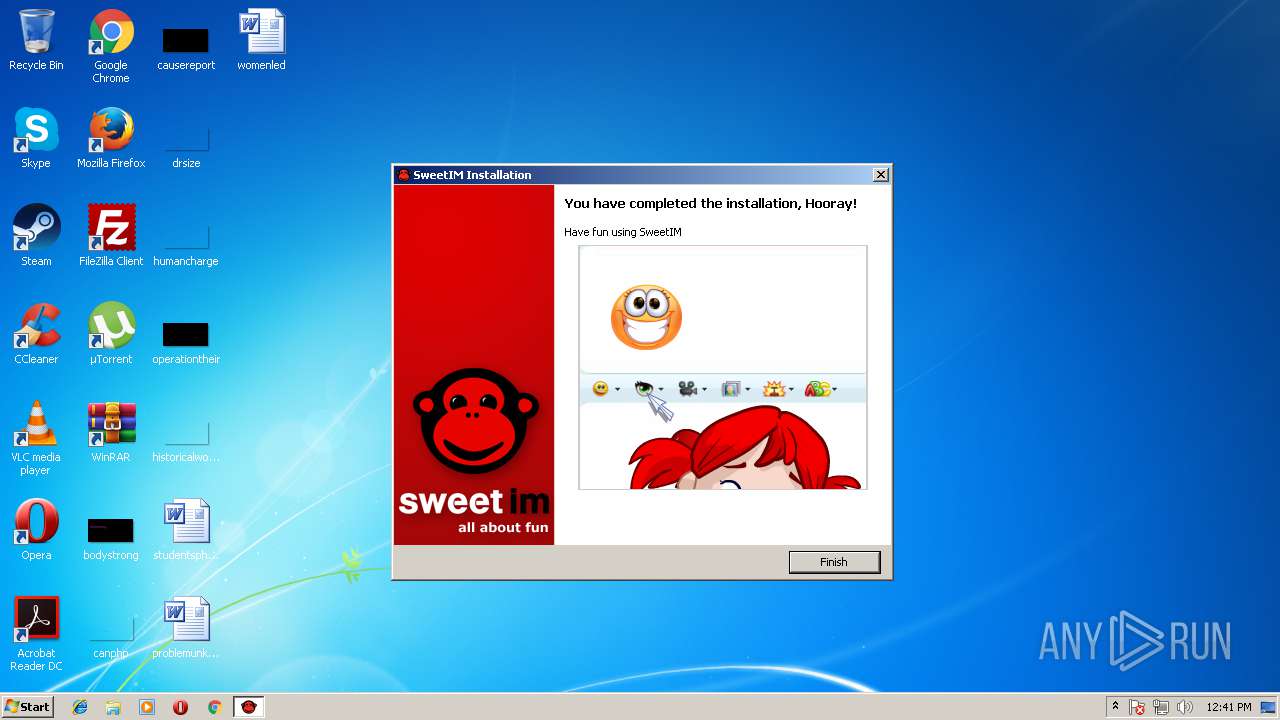Select the canphp desktop item
Image resolution: width=1280 pixels, height=720 pixels.
pos(111,635)
